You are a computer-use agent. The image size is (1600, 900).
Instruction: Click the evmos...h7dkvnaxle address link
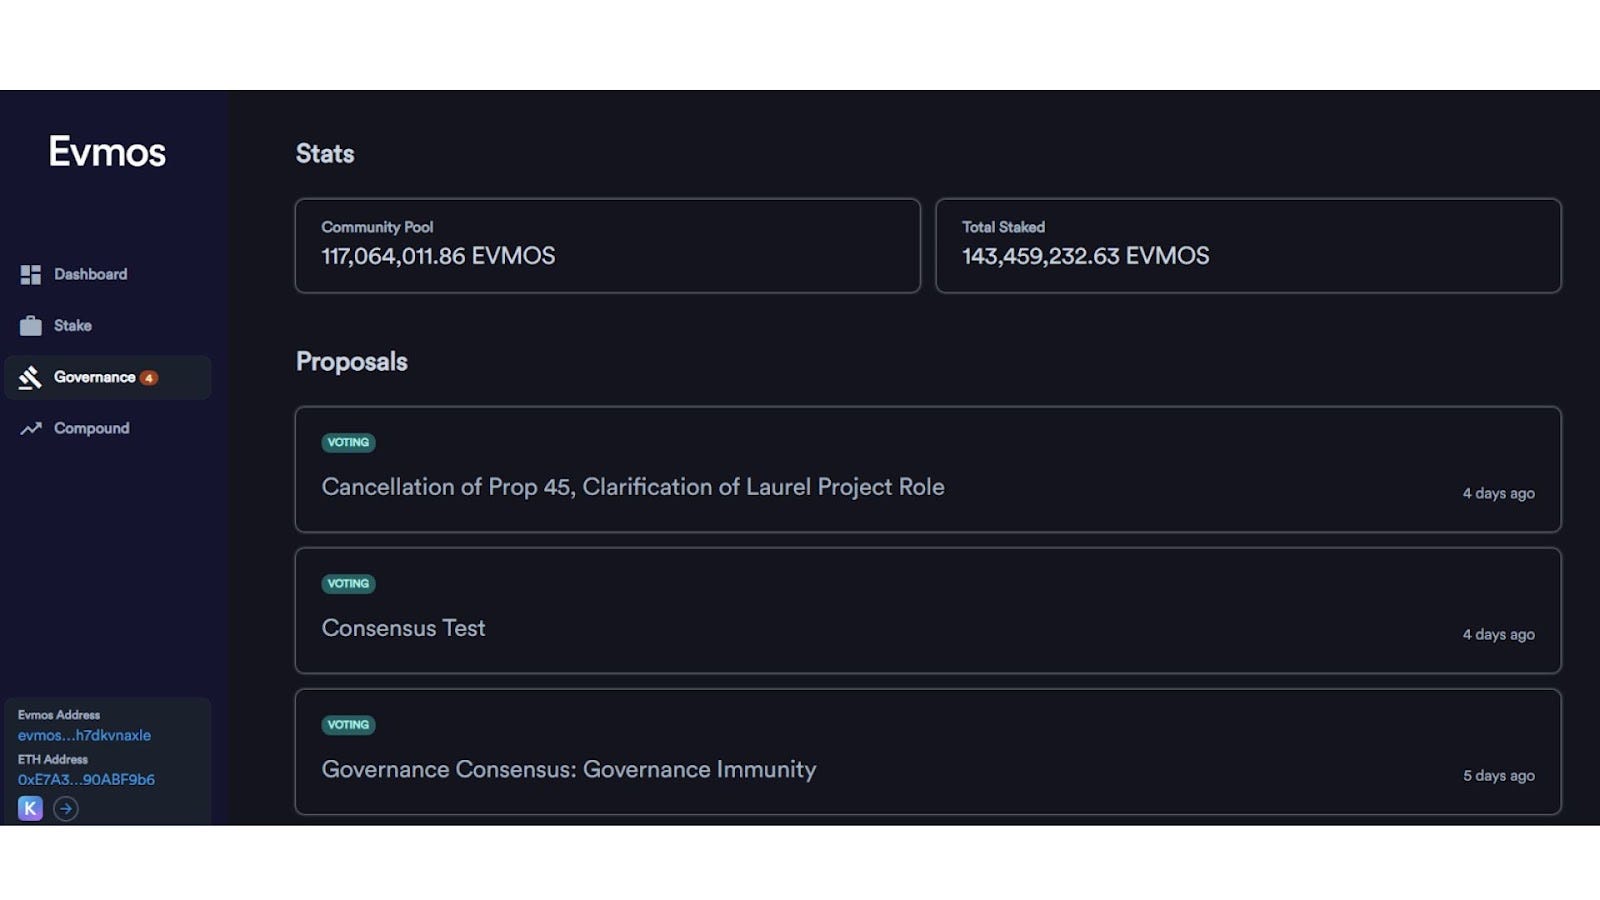coord(84,735)
